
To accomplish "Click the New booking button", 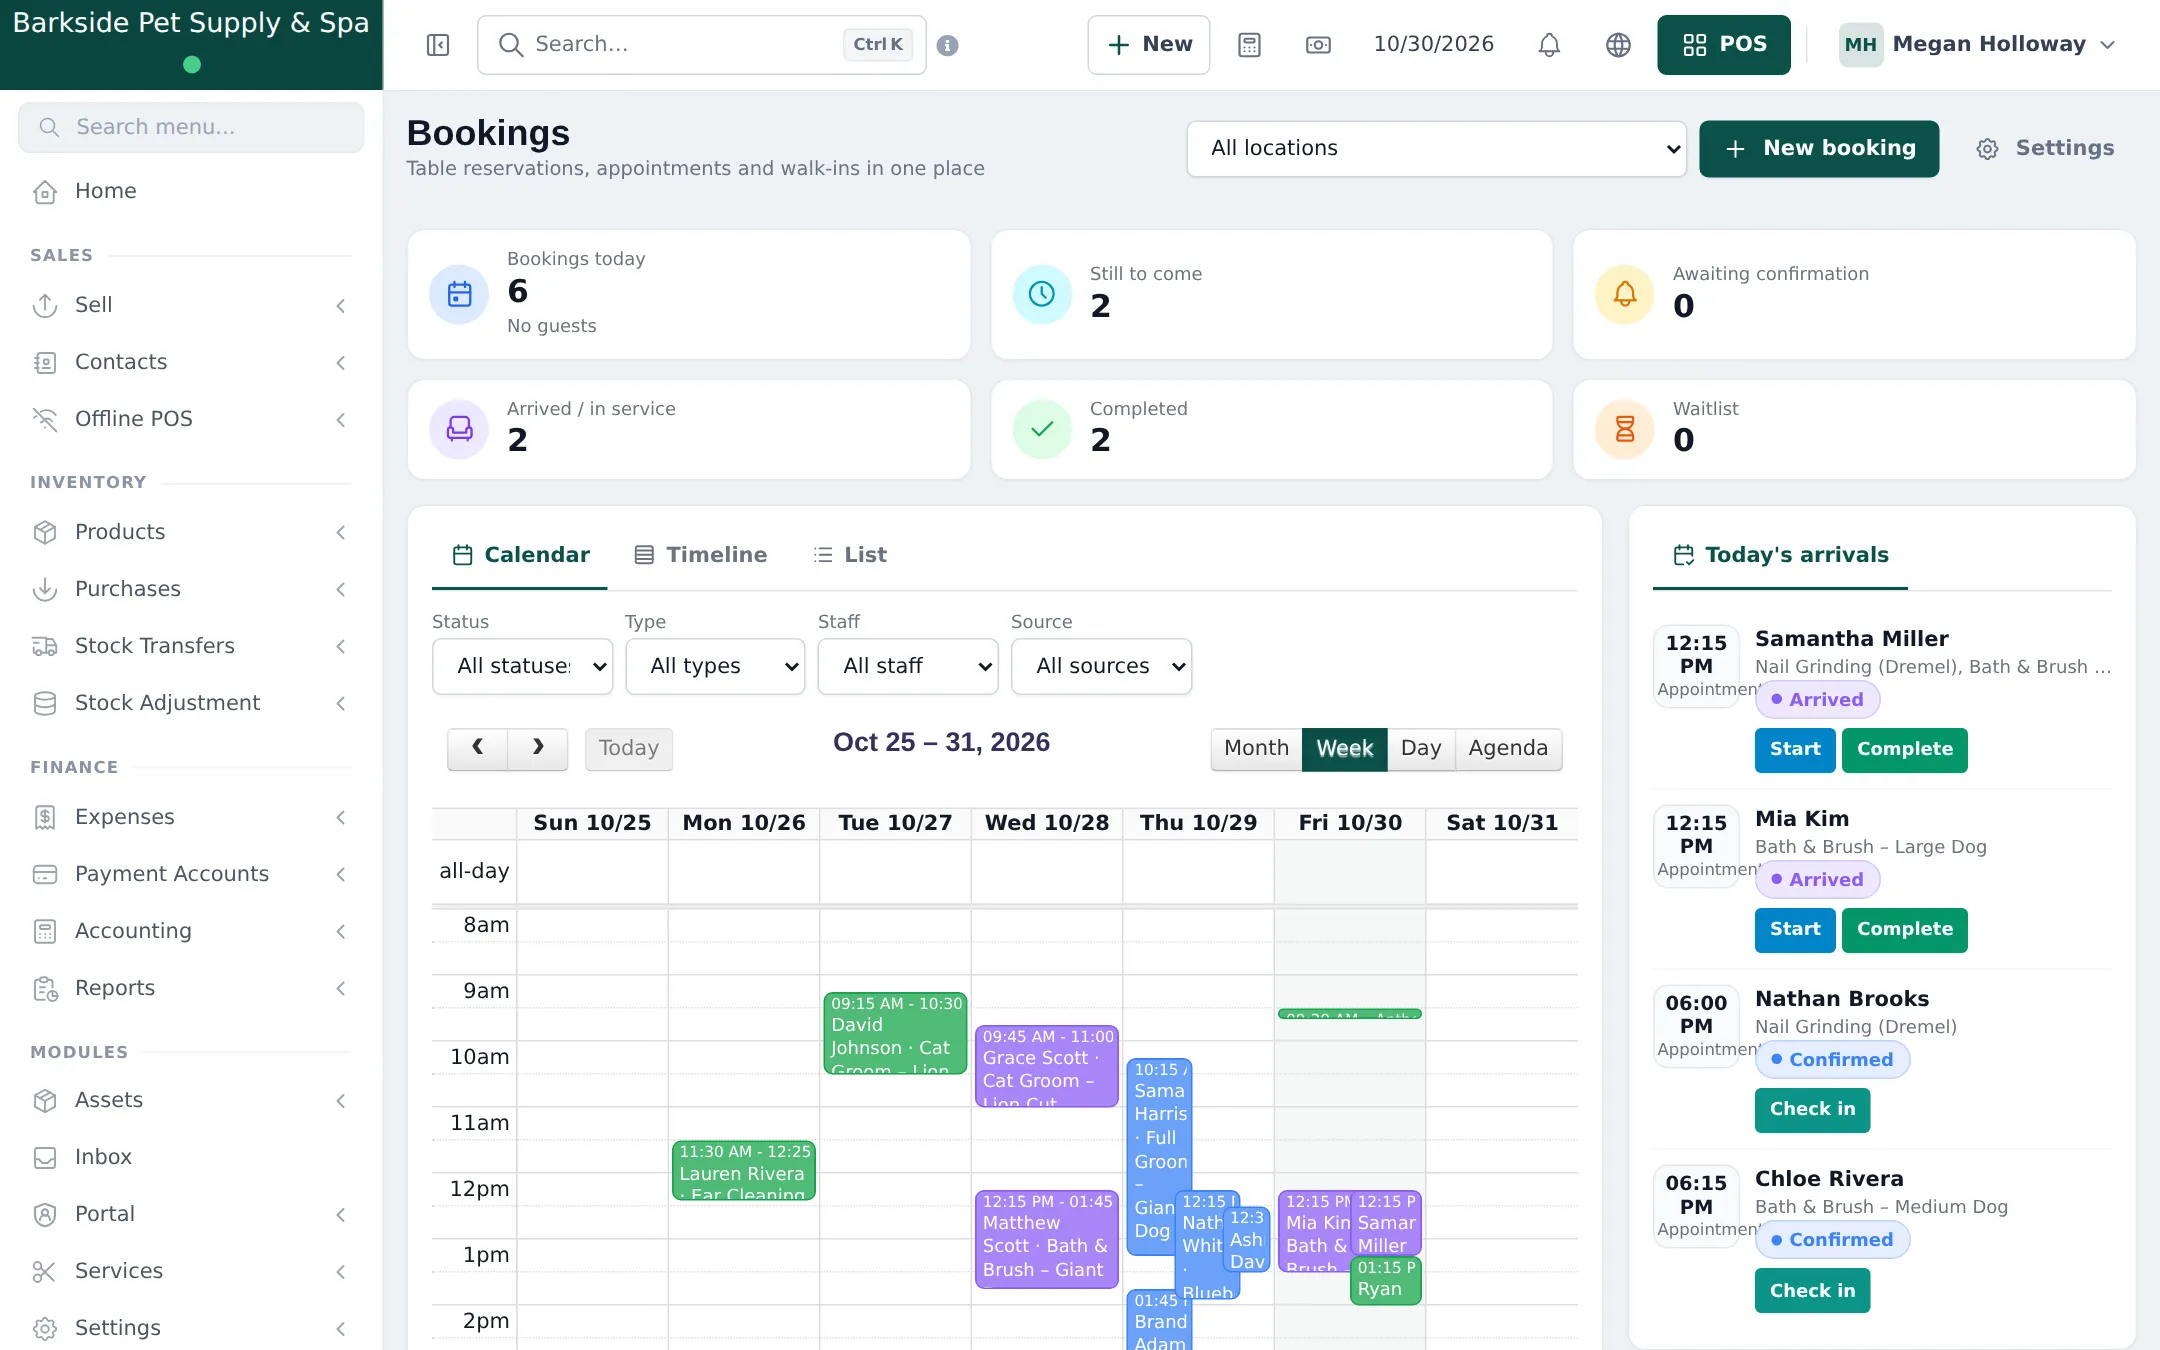I will (1819, 149).
